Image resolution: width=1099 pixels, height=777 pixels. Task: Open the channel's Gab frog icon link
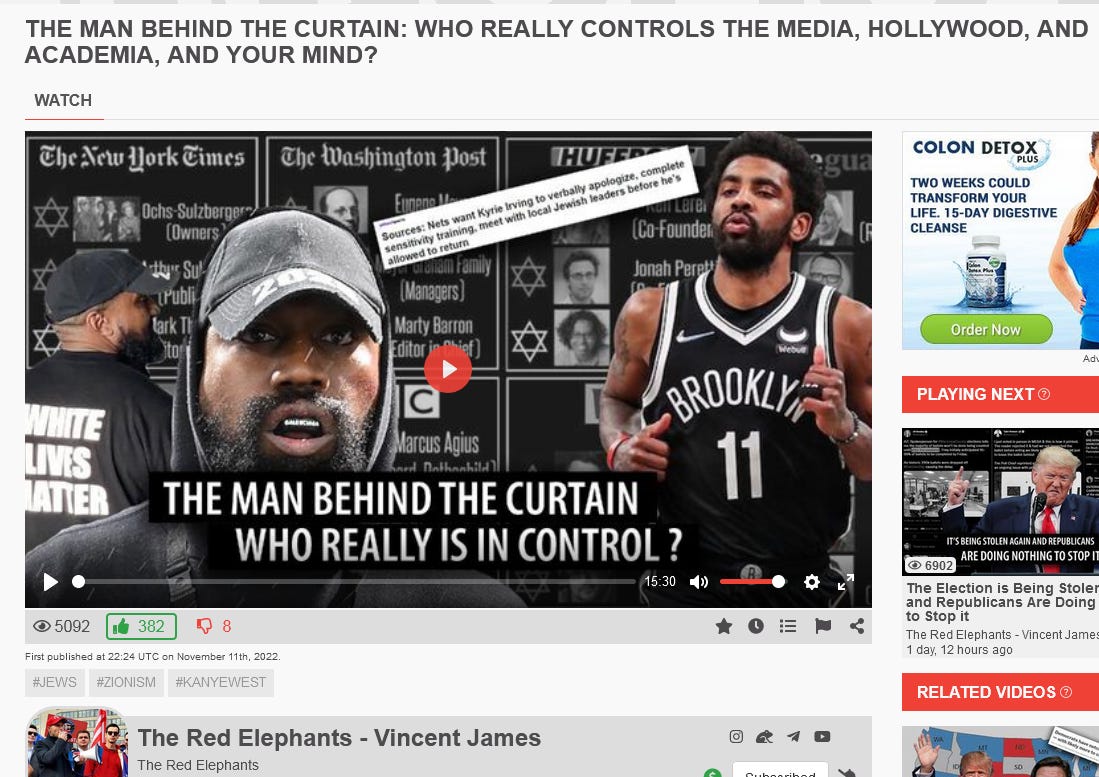(765, 736)
